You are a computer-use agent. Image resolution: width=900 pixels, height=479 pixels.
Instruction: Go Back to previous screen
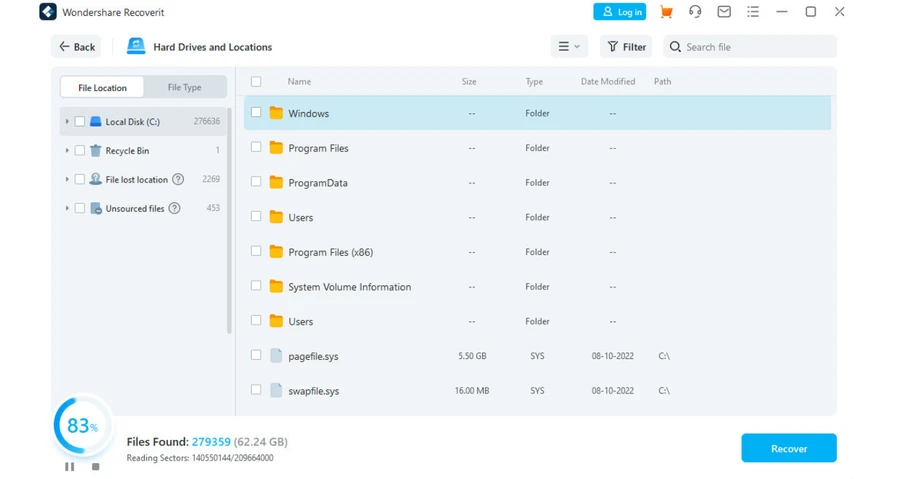[x=76, y=46]
